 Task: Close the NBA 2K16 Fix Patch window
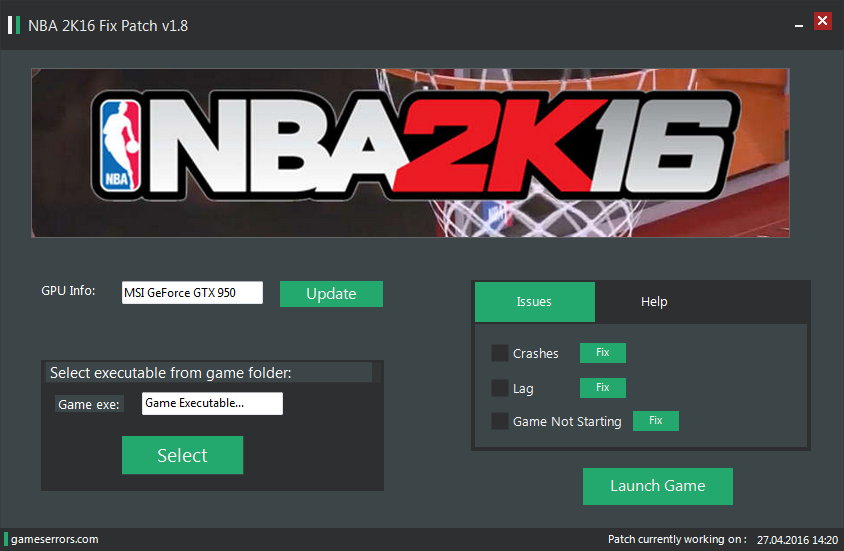coord(822,21)
